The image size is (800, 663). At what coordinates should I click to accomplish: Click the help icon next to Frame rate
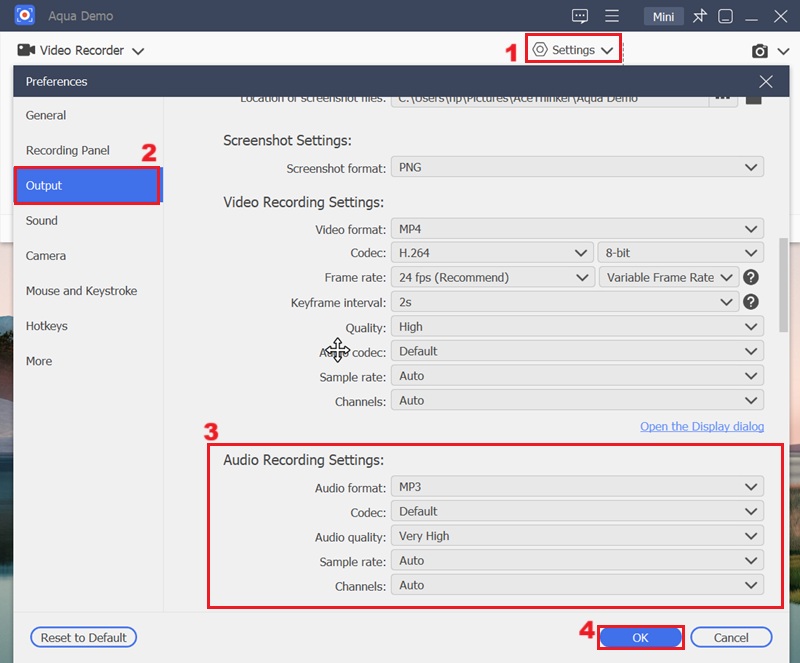click(x=751, y=278)
